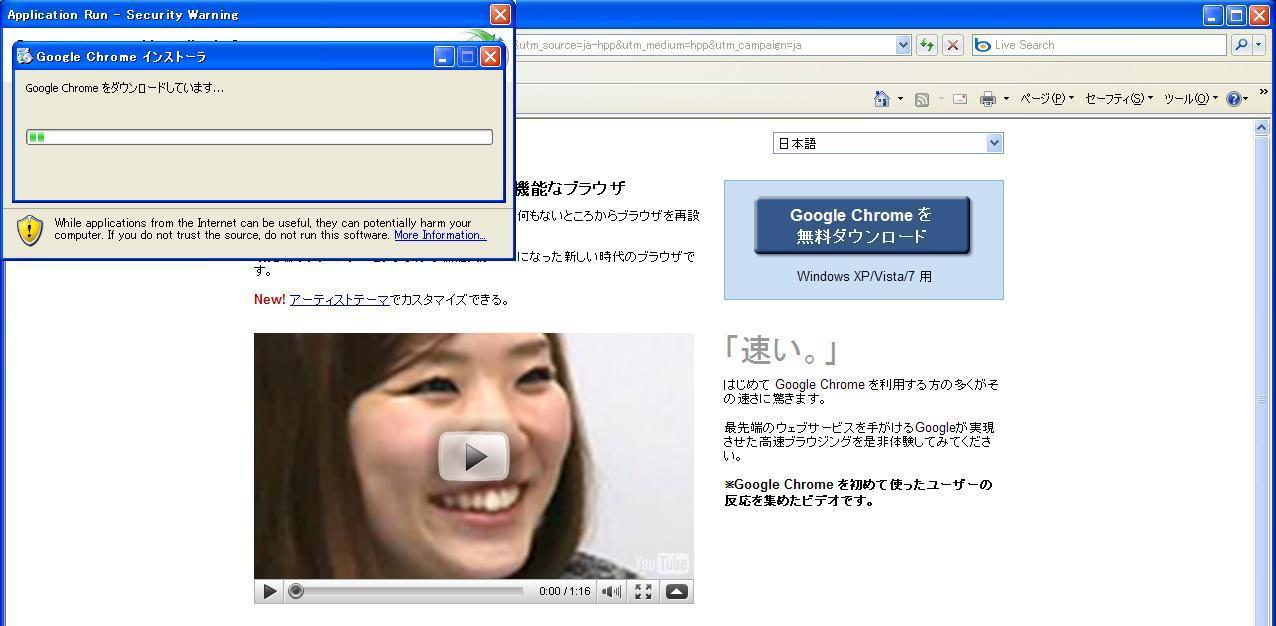The image size is (1276, 626).
Task: Click the Help question mark icon
Action: [x=1234, y=98]
